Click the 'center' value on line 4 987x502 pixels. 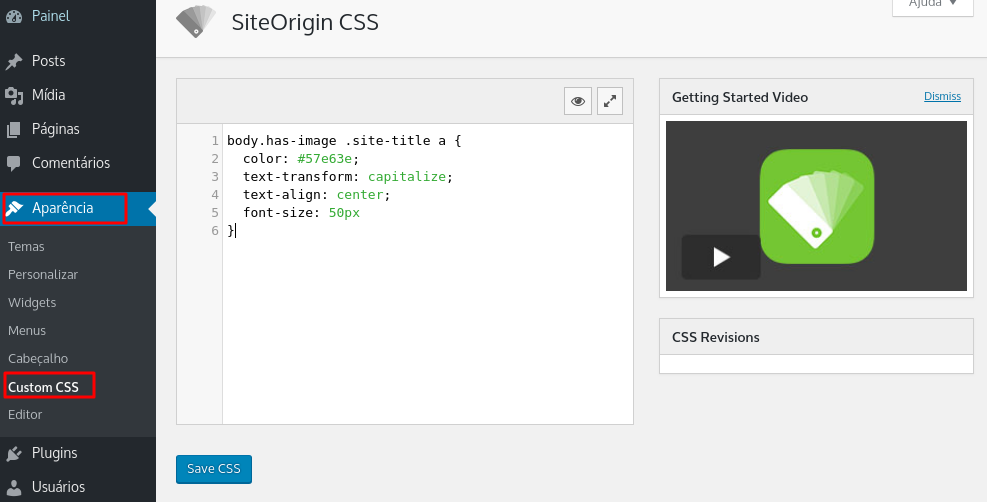(x=360, y=195)
